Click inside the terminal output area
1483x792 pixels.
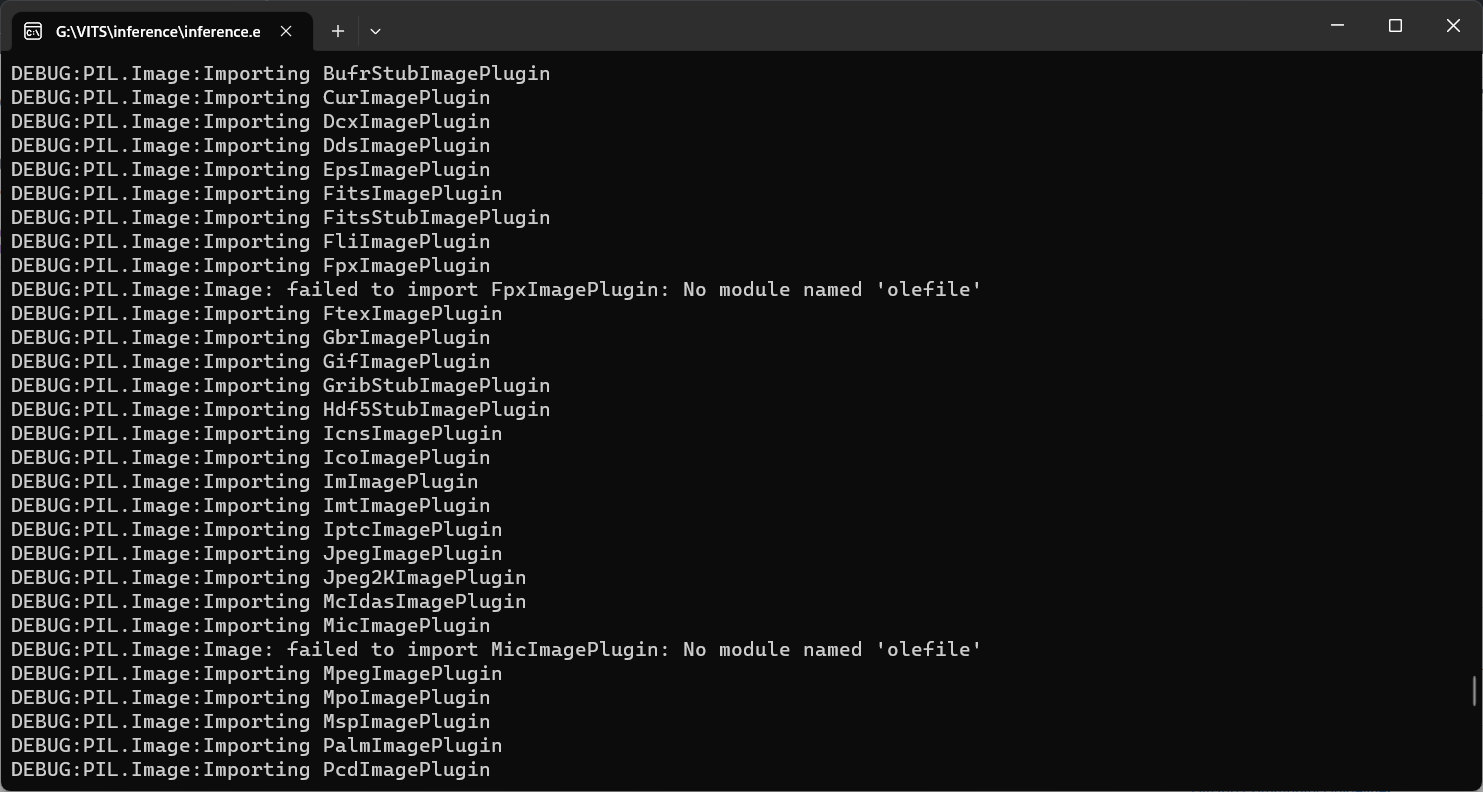pos(740,450)
